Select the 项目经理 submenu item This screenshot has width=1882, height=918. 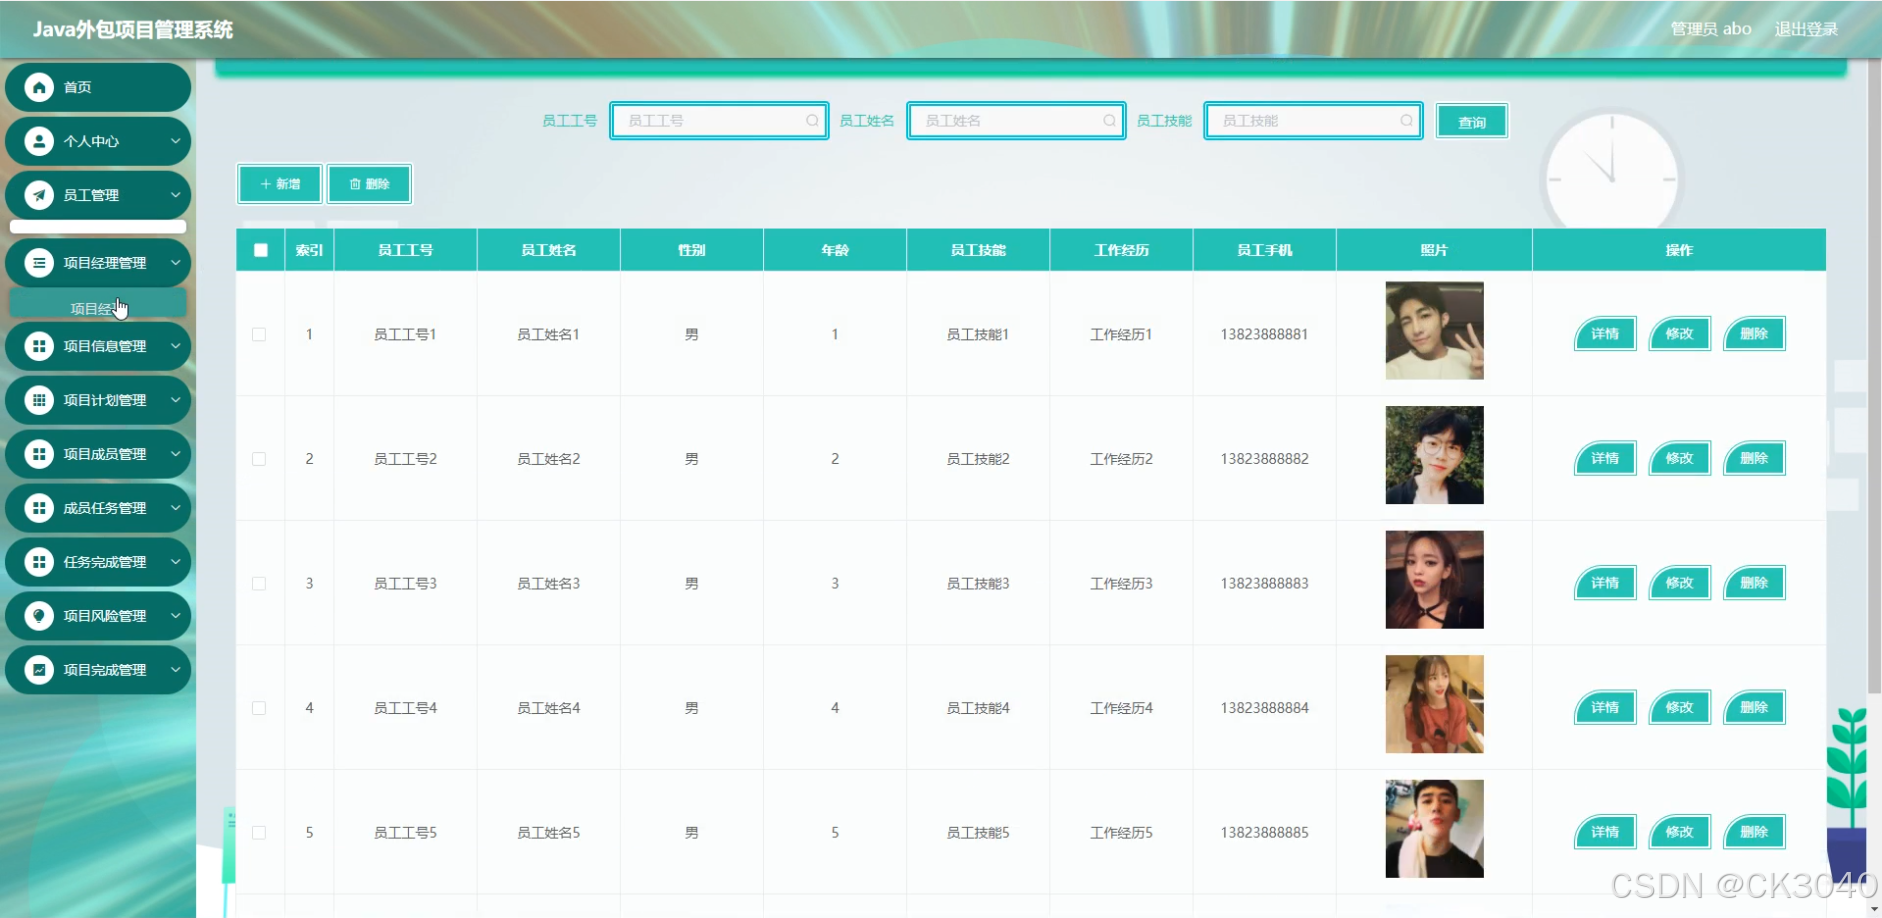click(98, 306)
